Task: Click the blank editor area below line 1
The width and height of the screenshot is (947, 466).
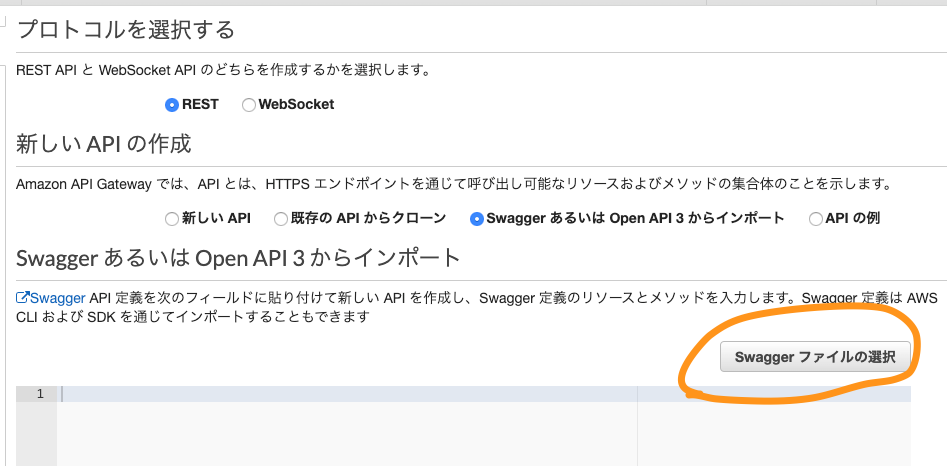Action: click(x=347, y=434)
